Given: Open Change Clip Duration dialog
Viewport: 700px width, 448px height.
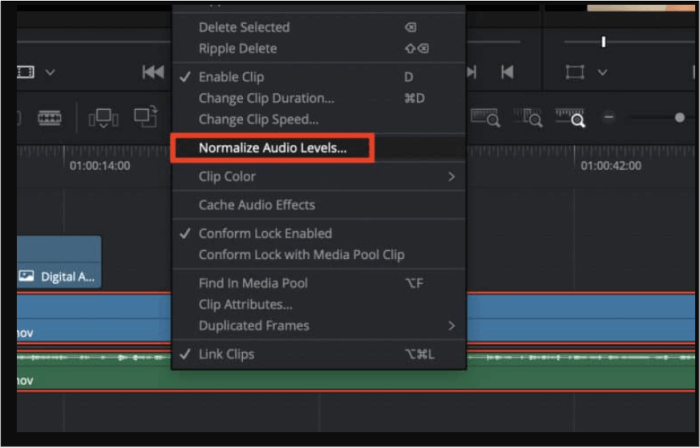Looking at the screenshot, I should pos(318,98).
